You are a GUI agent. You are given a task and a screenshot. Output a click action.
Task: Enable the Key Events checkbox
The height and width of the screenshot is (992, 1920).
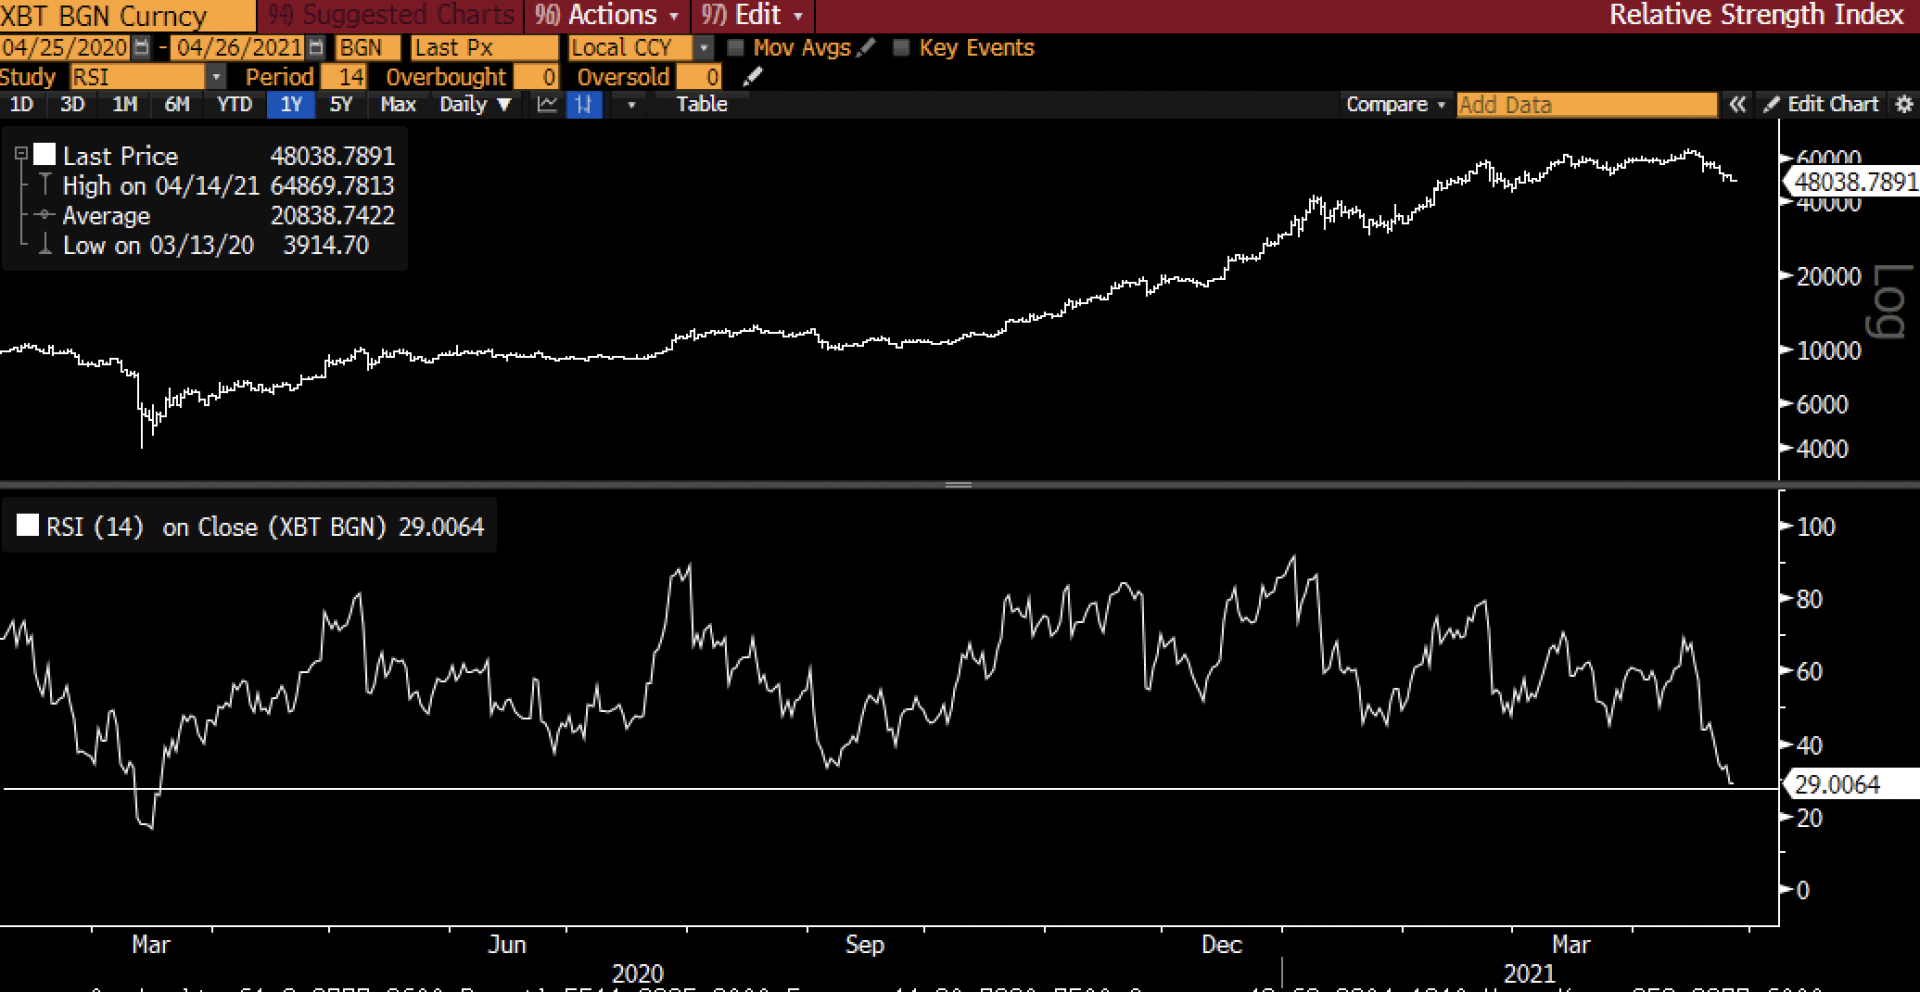[901, 47]
